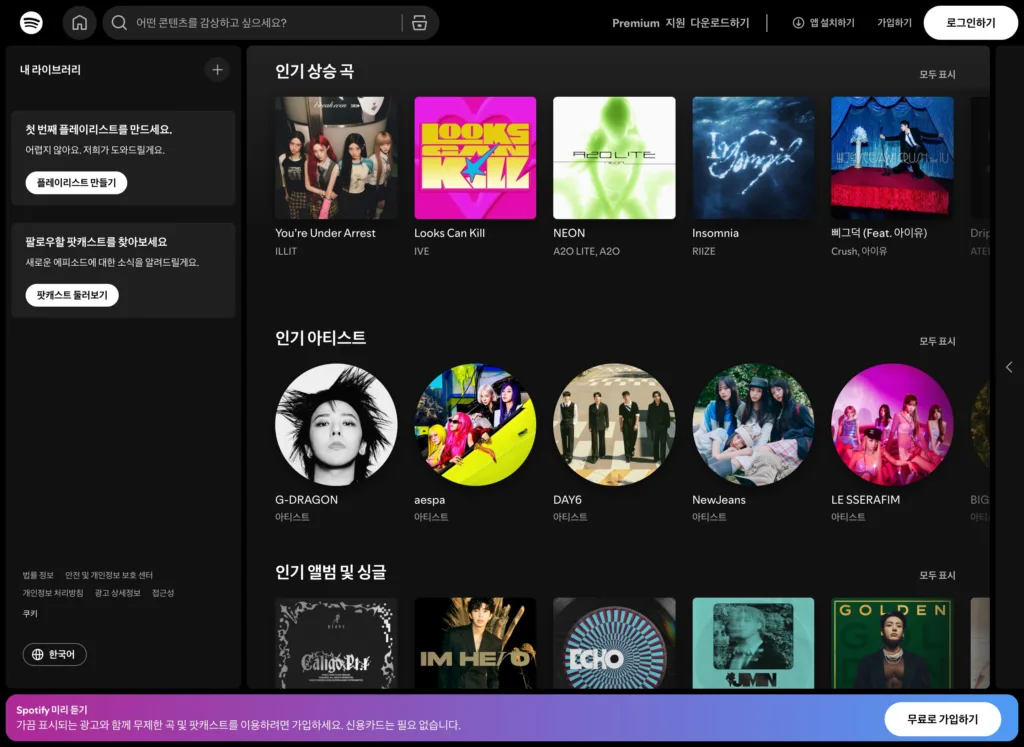Open the 법률 정보 footer link
1024x747 pixels.
coord(38,575)
